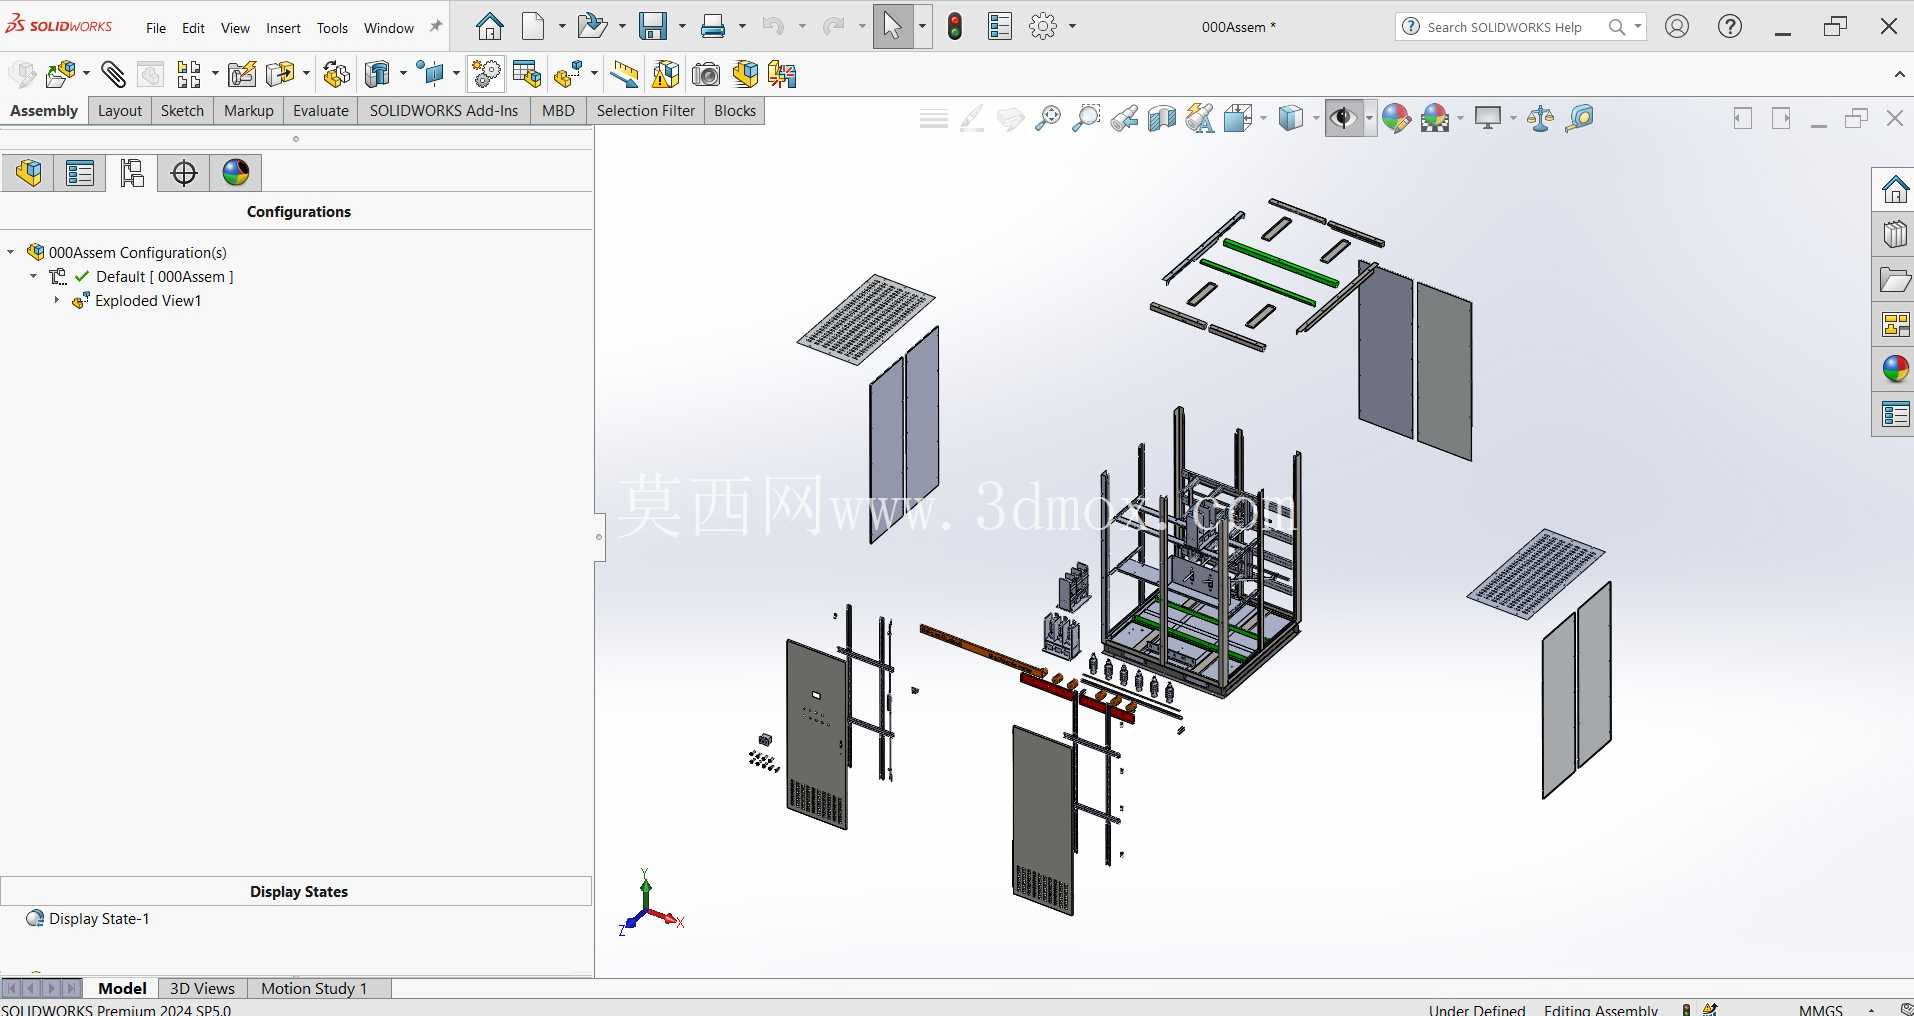Open the DisplayManager color sphere tab
The height and width of the screenshot is (1016, 1914).
point(236,173)
